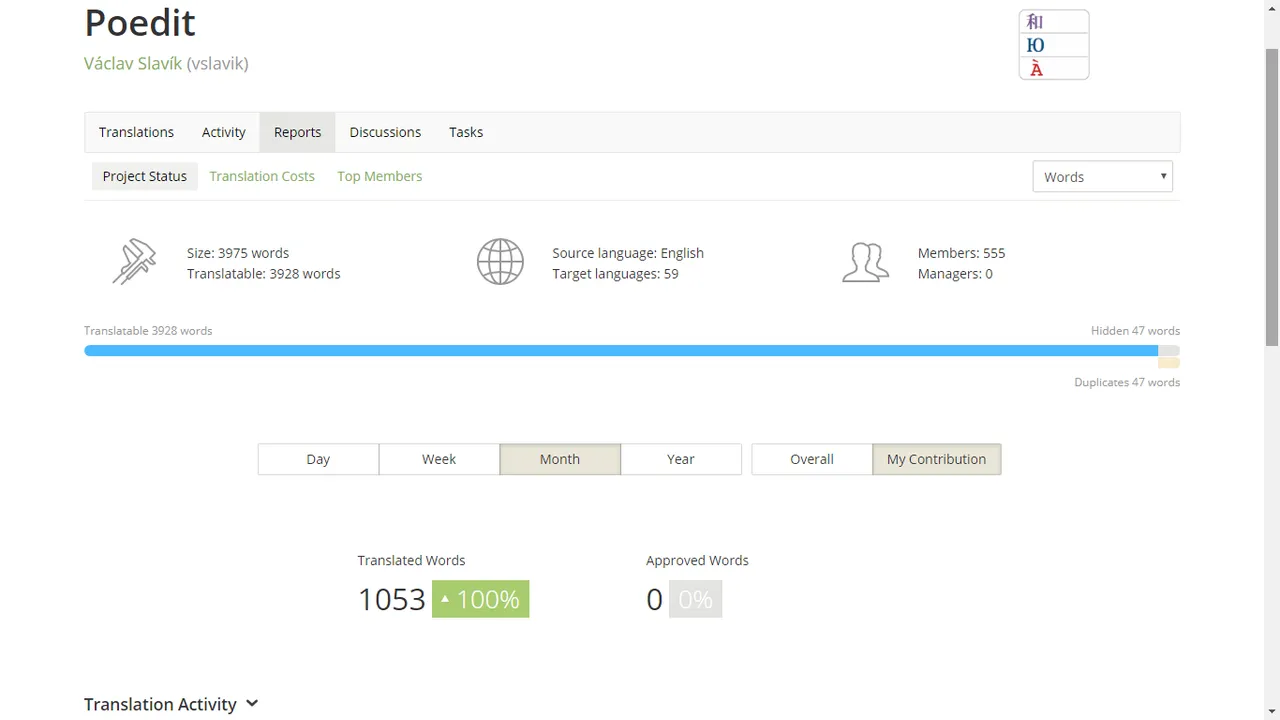Click the 'Duplicates 47 words' label

pos(1127,383)
